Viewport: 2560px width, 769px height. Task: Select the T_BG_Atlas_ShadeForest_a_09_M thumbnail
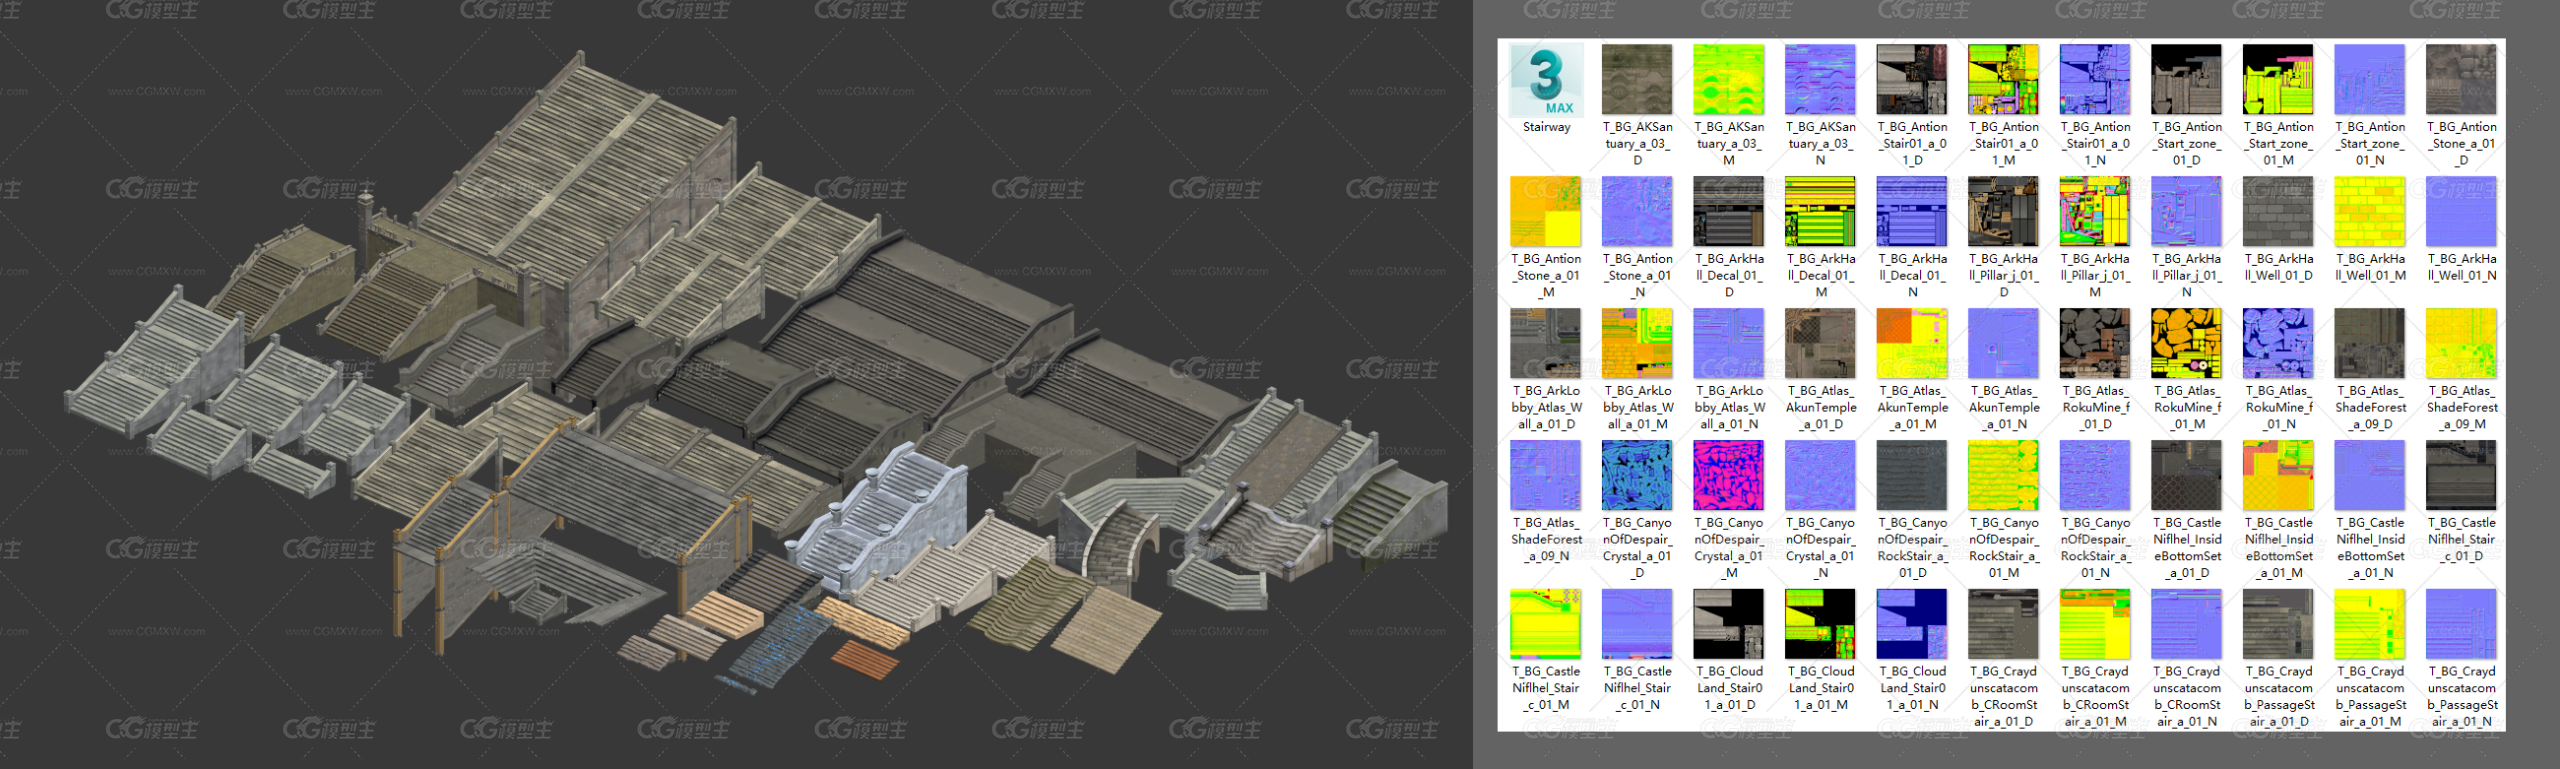tap(2462, 344)
